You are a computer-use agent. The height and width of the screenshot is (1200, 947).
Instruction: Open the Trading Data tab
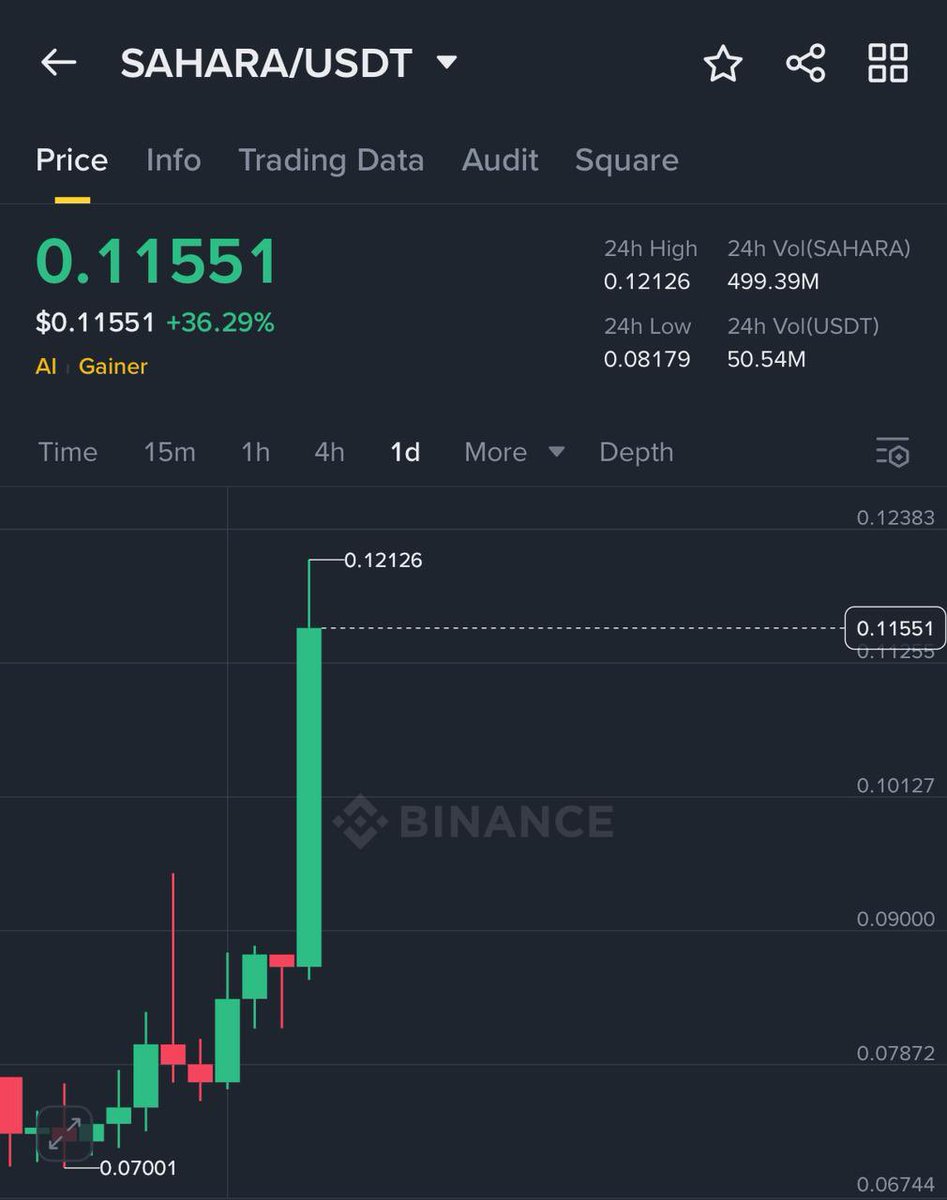point(331,160)
